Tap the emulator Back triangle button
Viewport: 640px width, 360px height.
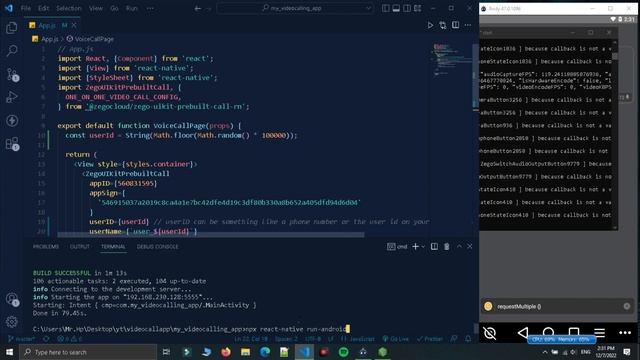[523, 333]
